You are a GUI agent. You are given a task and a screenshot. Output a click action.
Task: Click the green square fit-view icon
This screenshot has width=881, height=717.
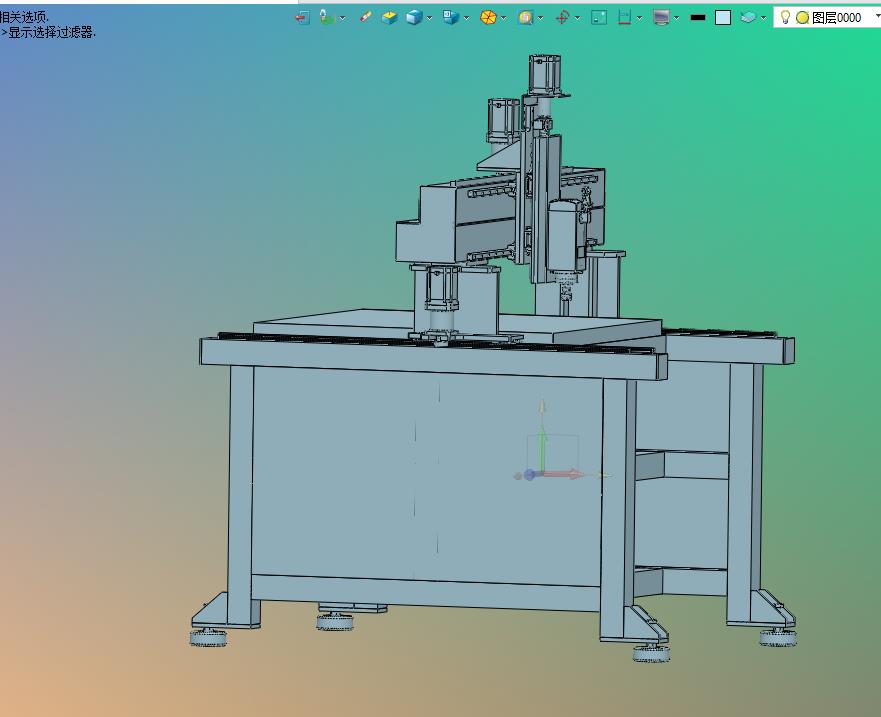[599, 18]
